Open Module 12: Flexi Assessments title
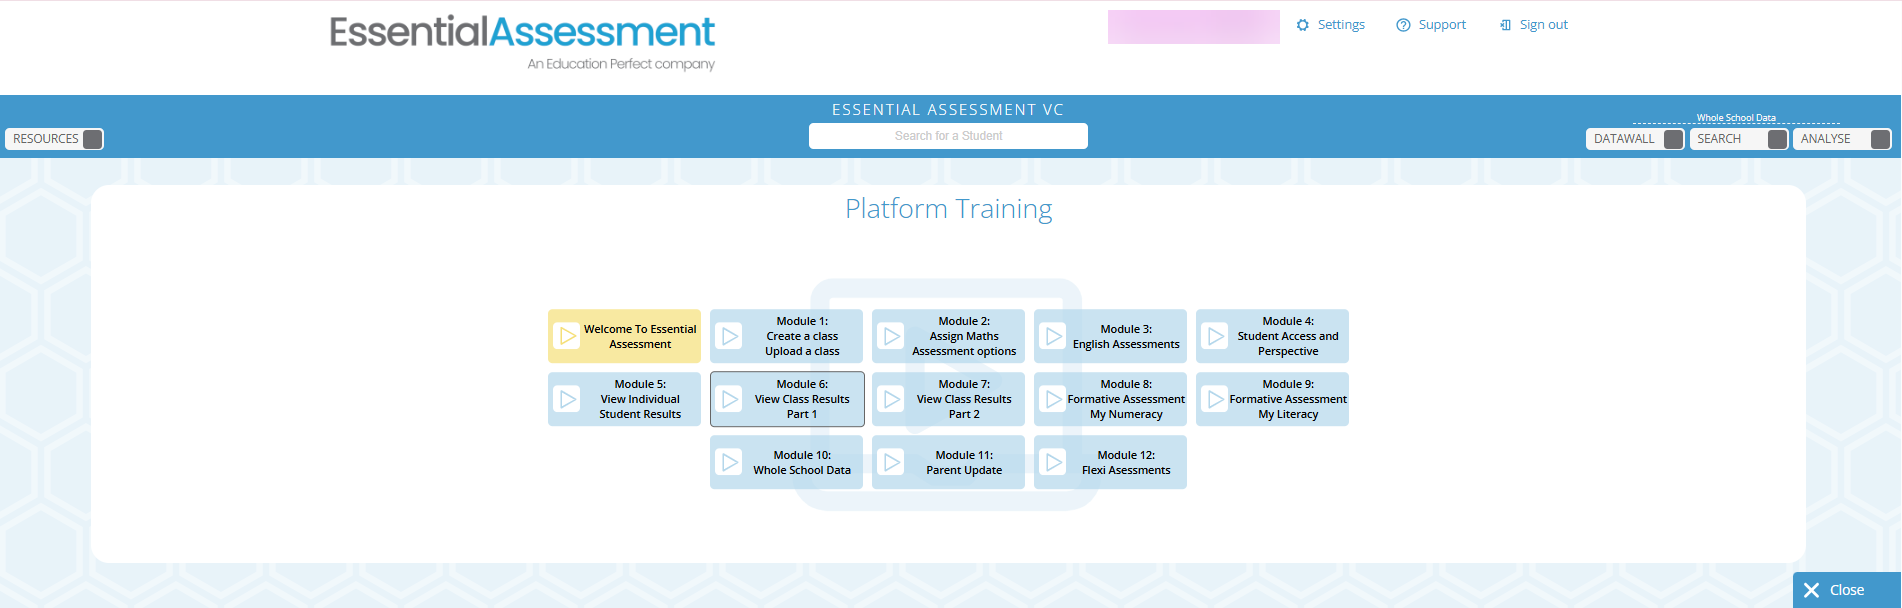1902x608 pixels. (x=1126, y=462)
